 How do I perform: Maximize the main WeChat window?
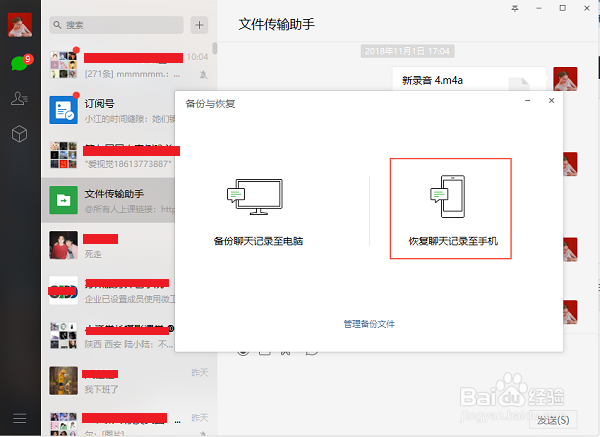tap(562, 8)
